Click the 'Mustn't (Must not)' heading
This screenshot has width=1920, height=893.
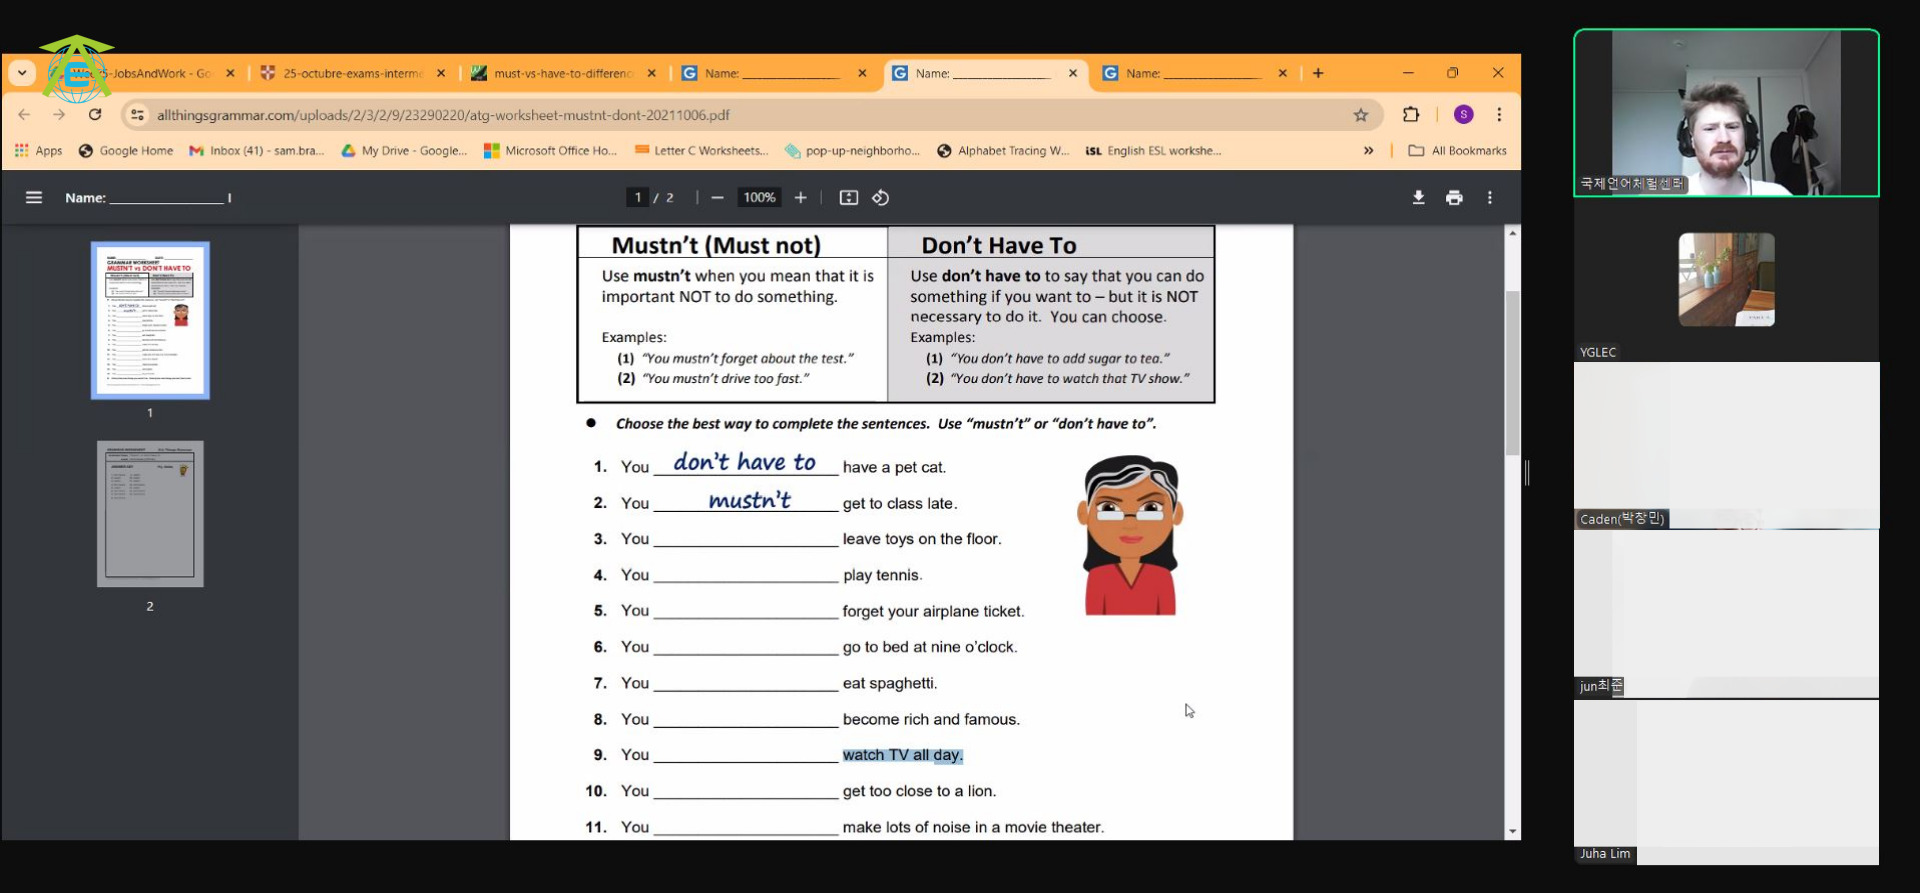click(x=716, y=245)
